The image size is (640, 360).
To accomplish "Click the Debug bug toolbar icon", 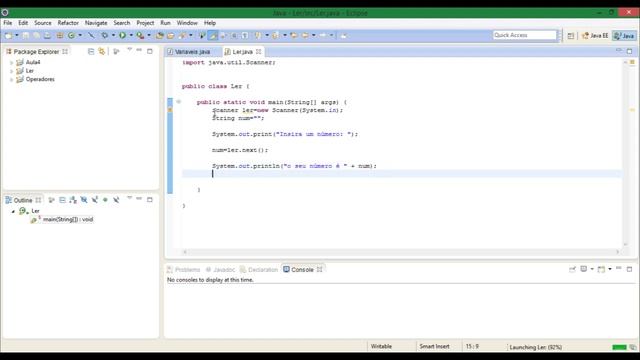I will (x=105, y=36).
